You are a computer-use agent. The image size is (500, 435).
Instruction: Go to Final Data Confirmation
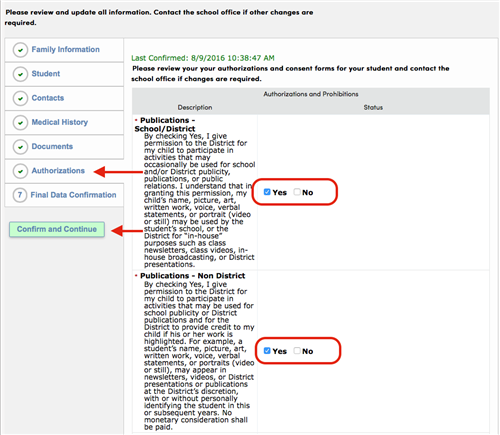click(x=73, y=195)
